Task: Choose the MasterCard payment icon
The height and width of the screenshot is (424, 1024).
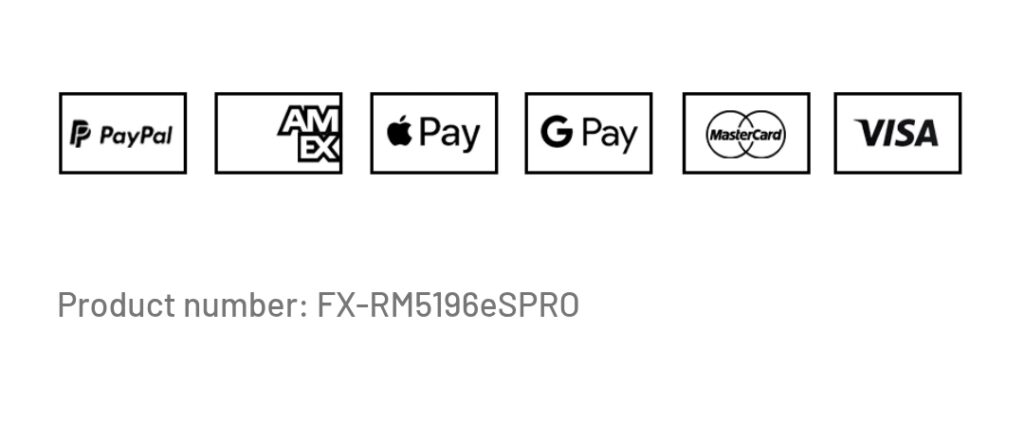Action: (x=746, y=133)
